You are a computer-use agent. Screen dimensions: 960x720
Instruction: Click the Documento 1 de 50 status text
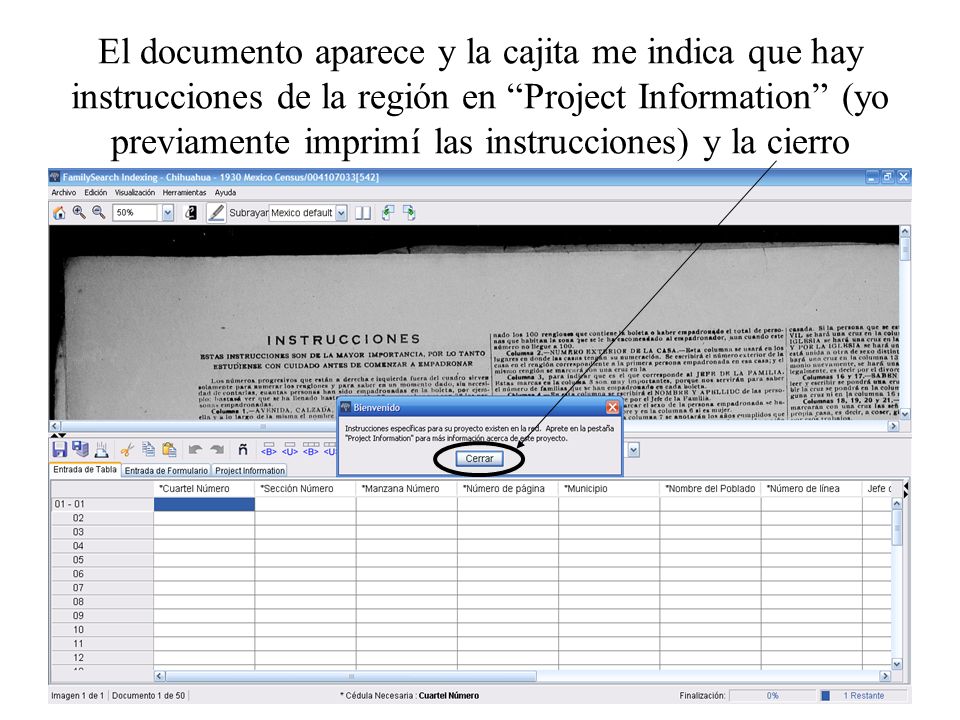[x=148, y=696]
